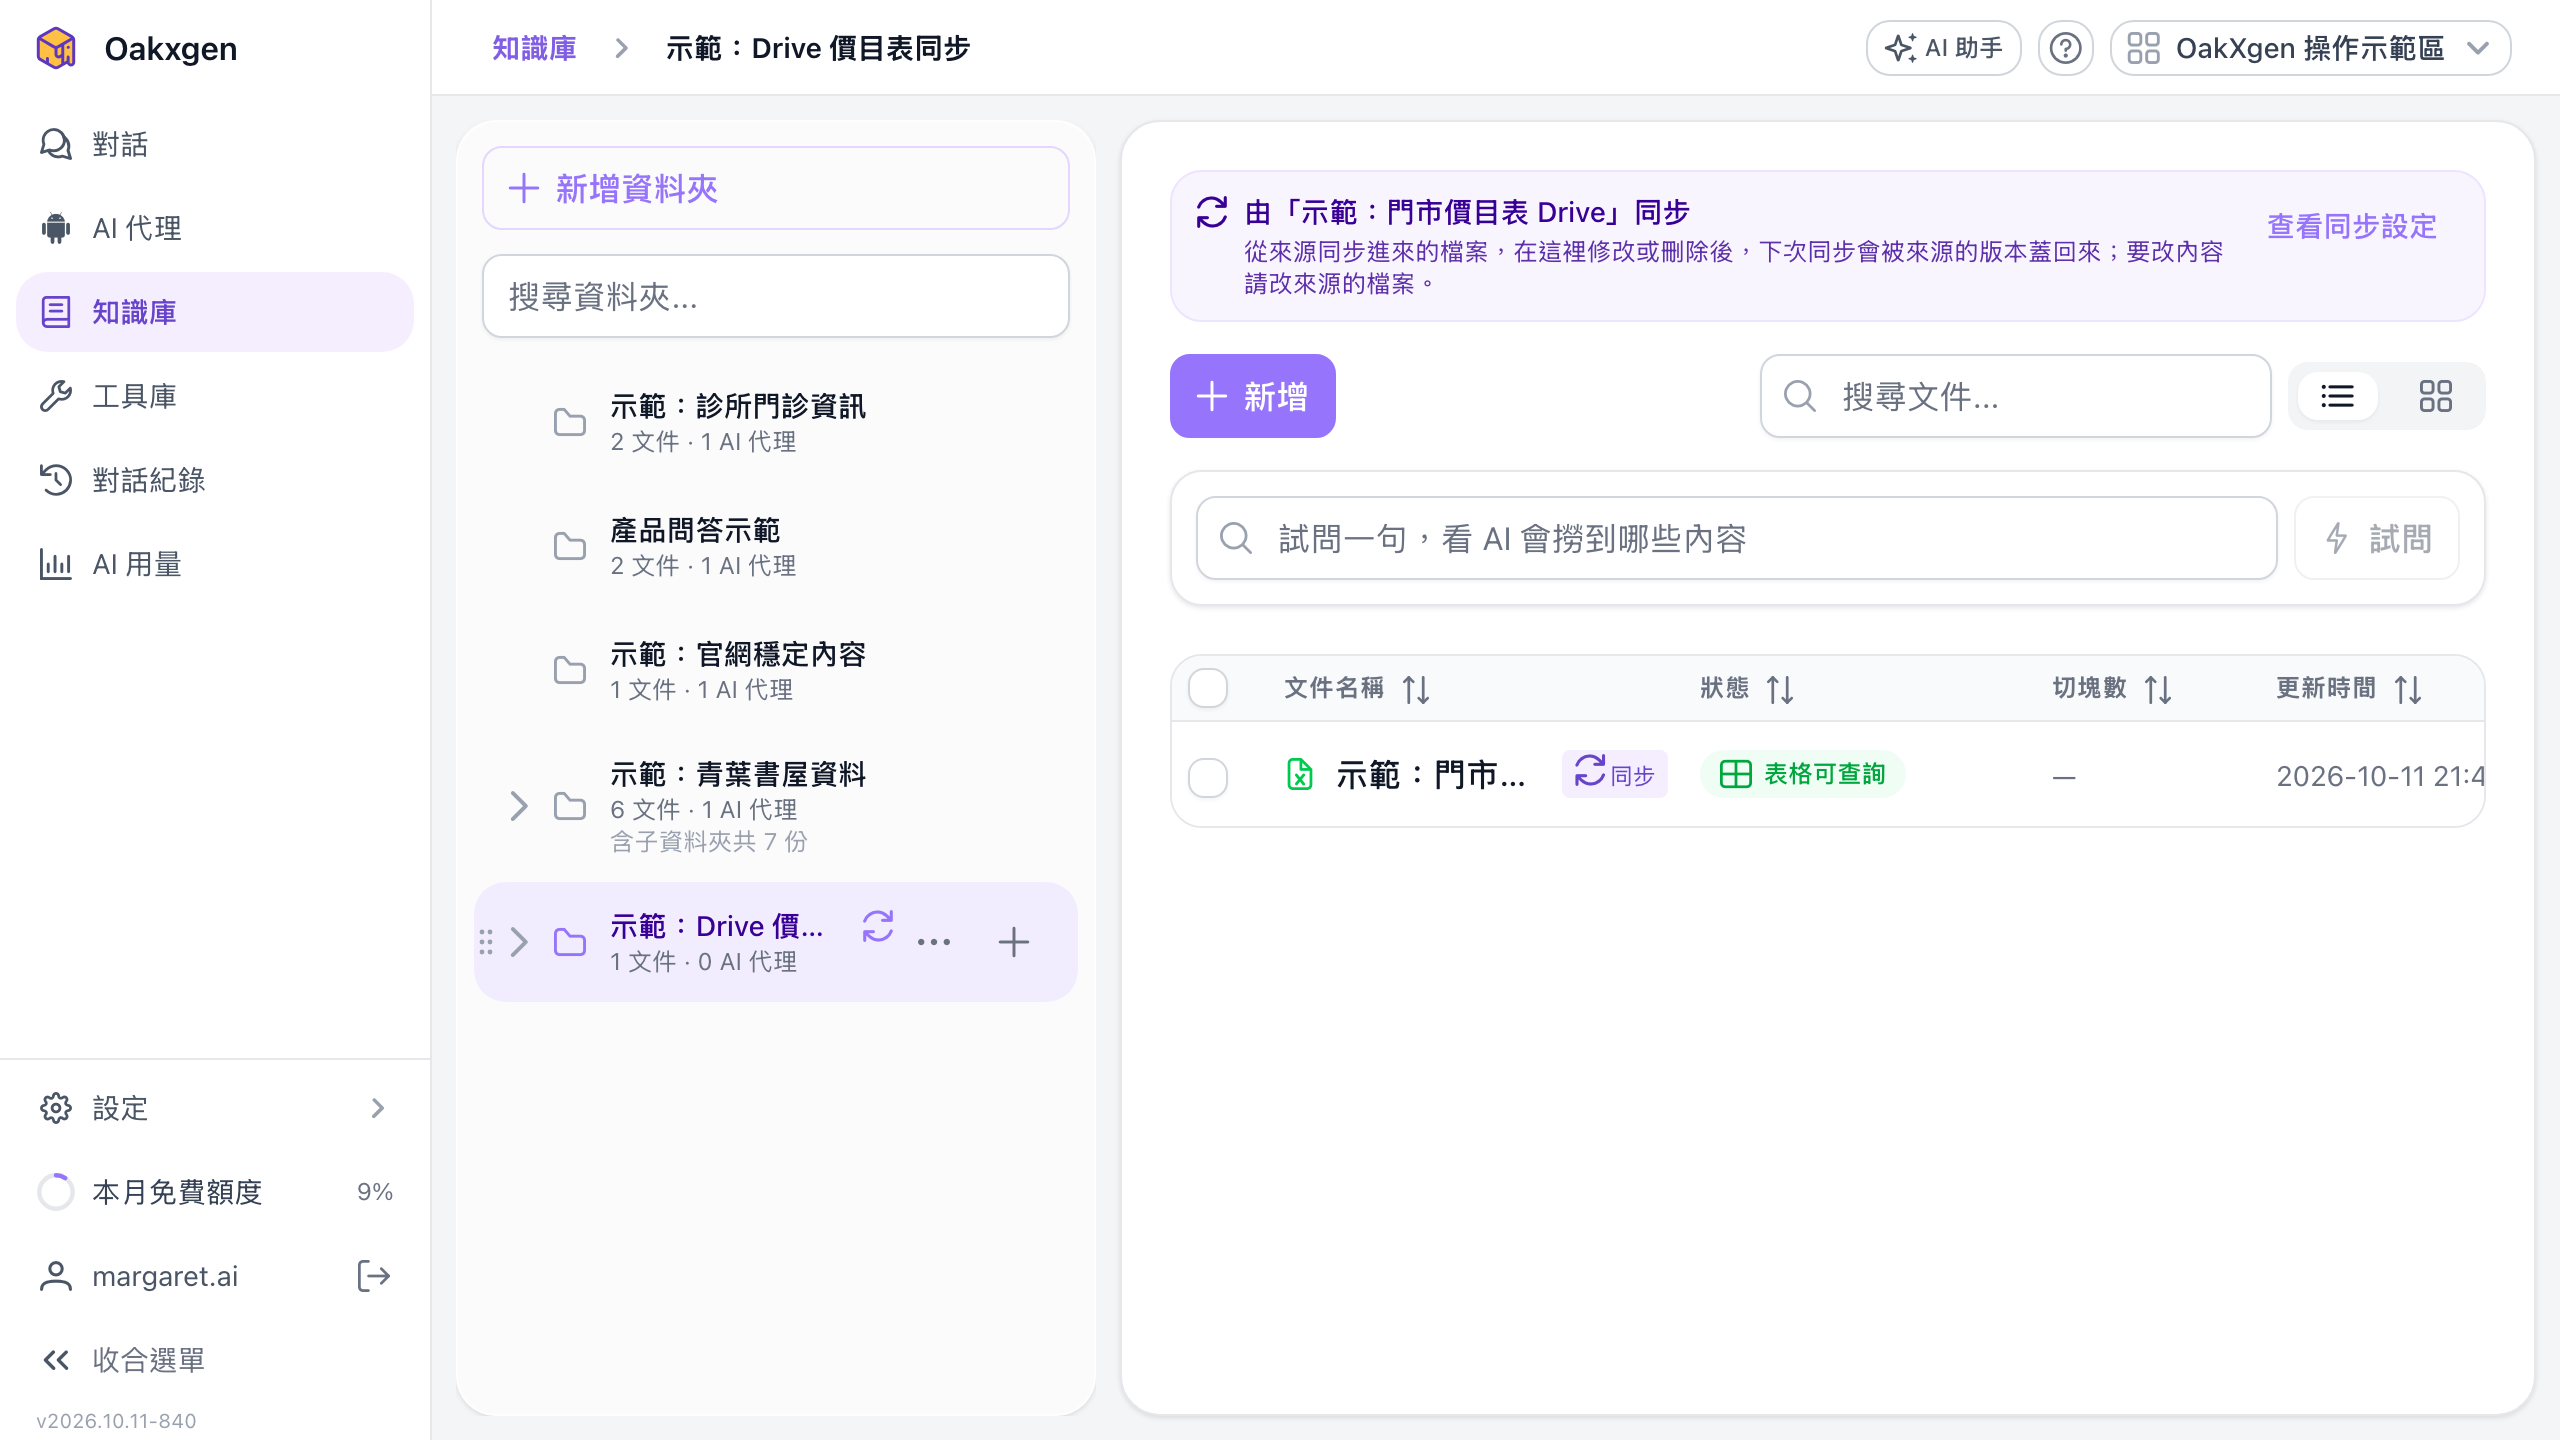Switch to list view icon
Image resolution: width=2560 pixels, height=1440 pixels.
coord(2337,396)
